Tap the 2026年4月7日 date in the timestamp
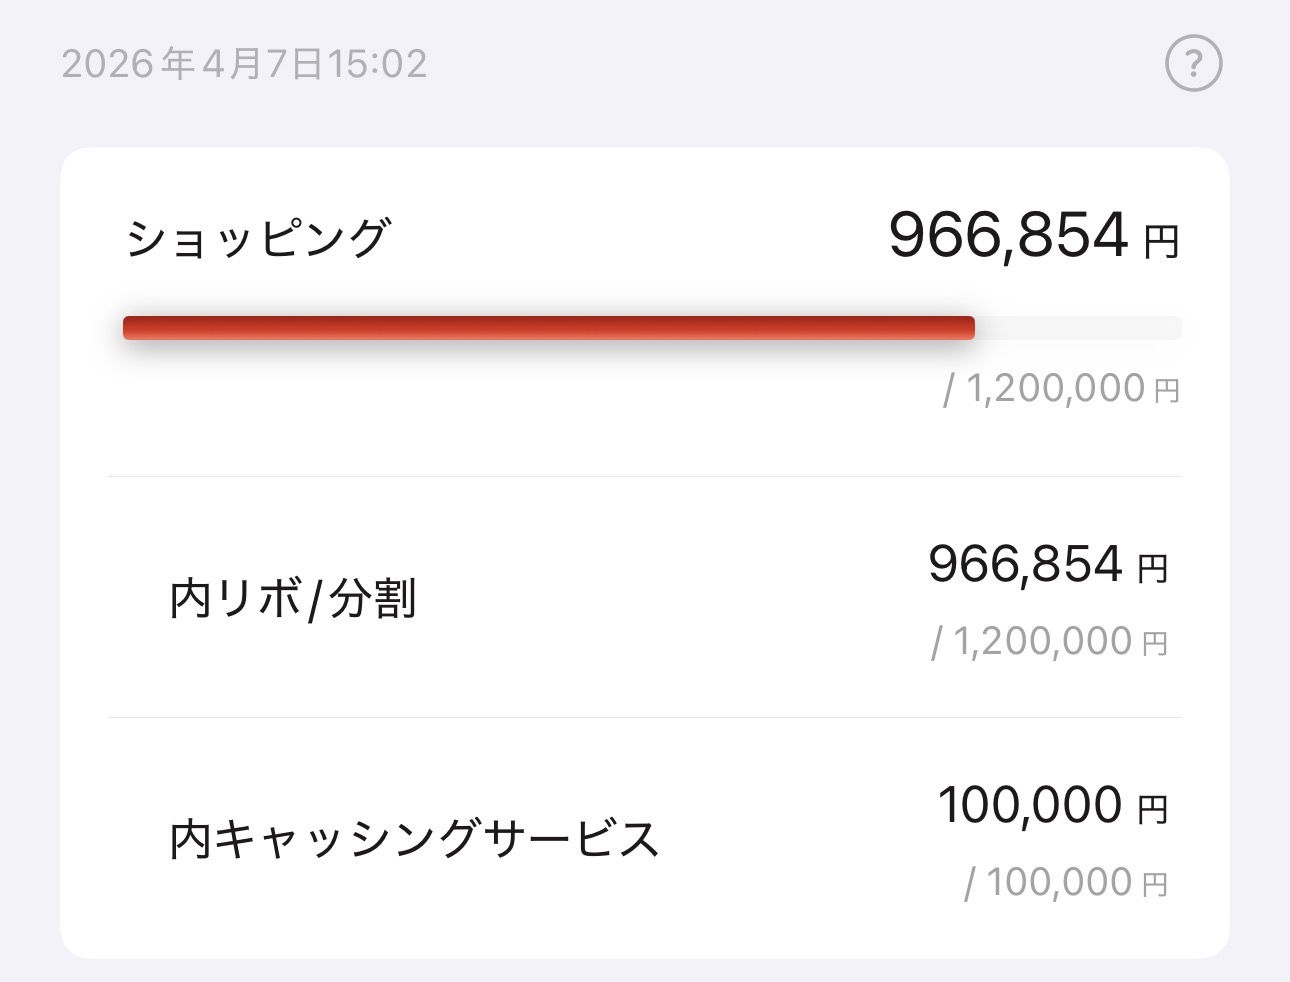Viewport: 1290px width, 982px height. 192,65
